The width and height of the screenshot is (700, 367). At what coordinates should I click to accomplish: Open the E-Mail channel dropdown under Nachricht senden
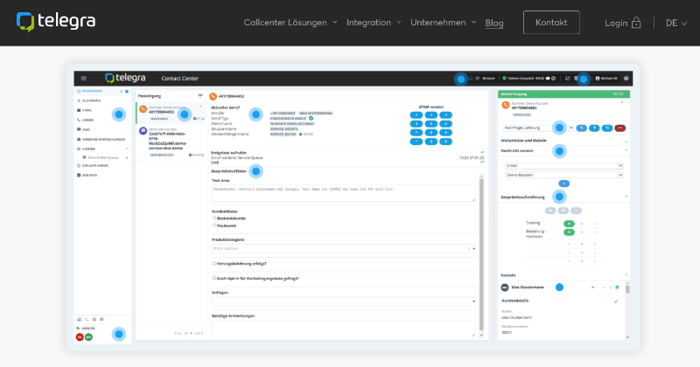coord(563,166)
